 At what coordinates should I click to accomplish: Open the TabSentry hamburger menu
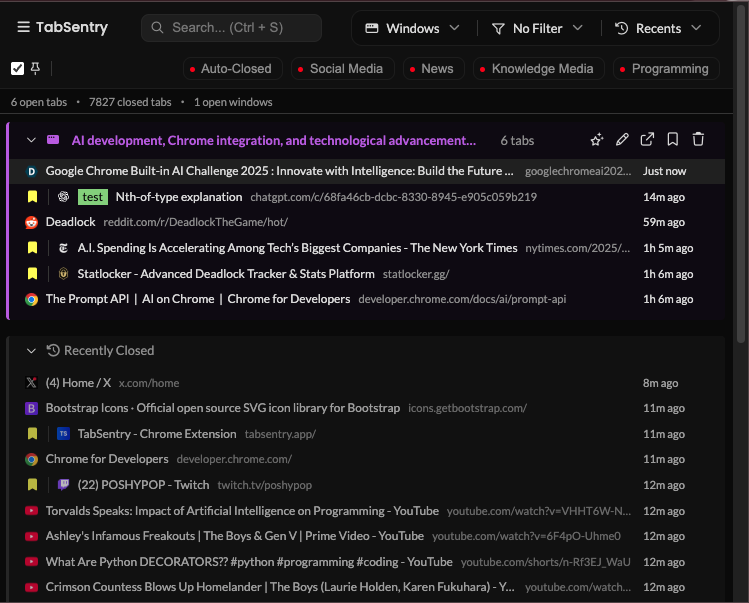(x=23, y=27)
